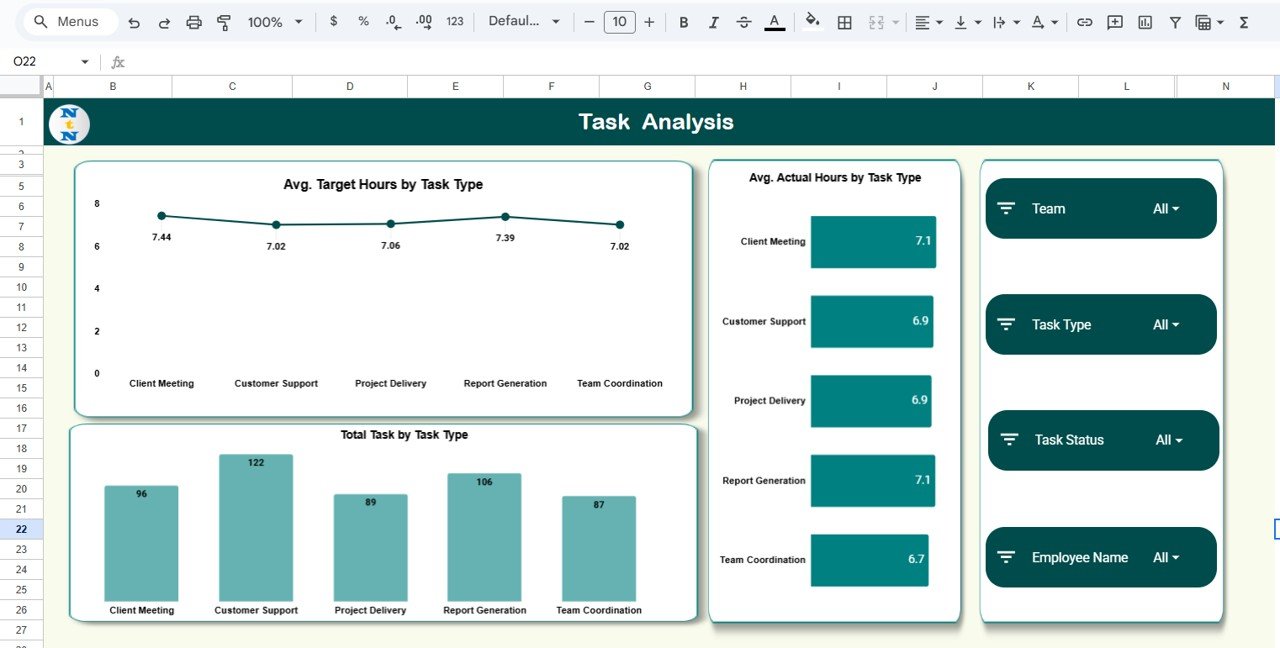The height and width of the screenshot is (648, 1280).
Task: Click the Create a filter icon
Action: pos(1175,21)
